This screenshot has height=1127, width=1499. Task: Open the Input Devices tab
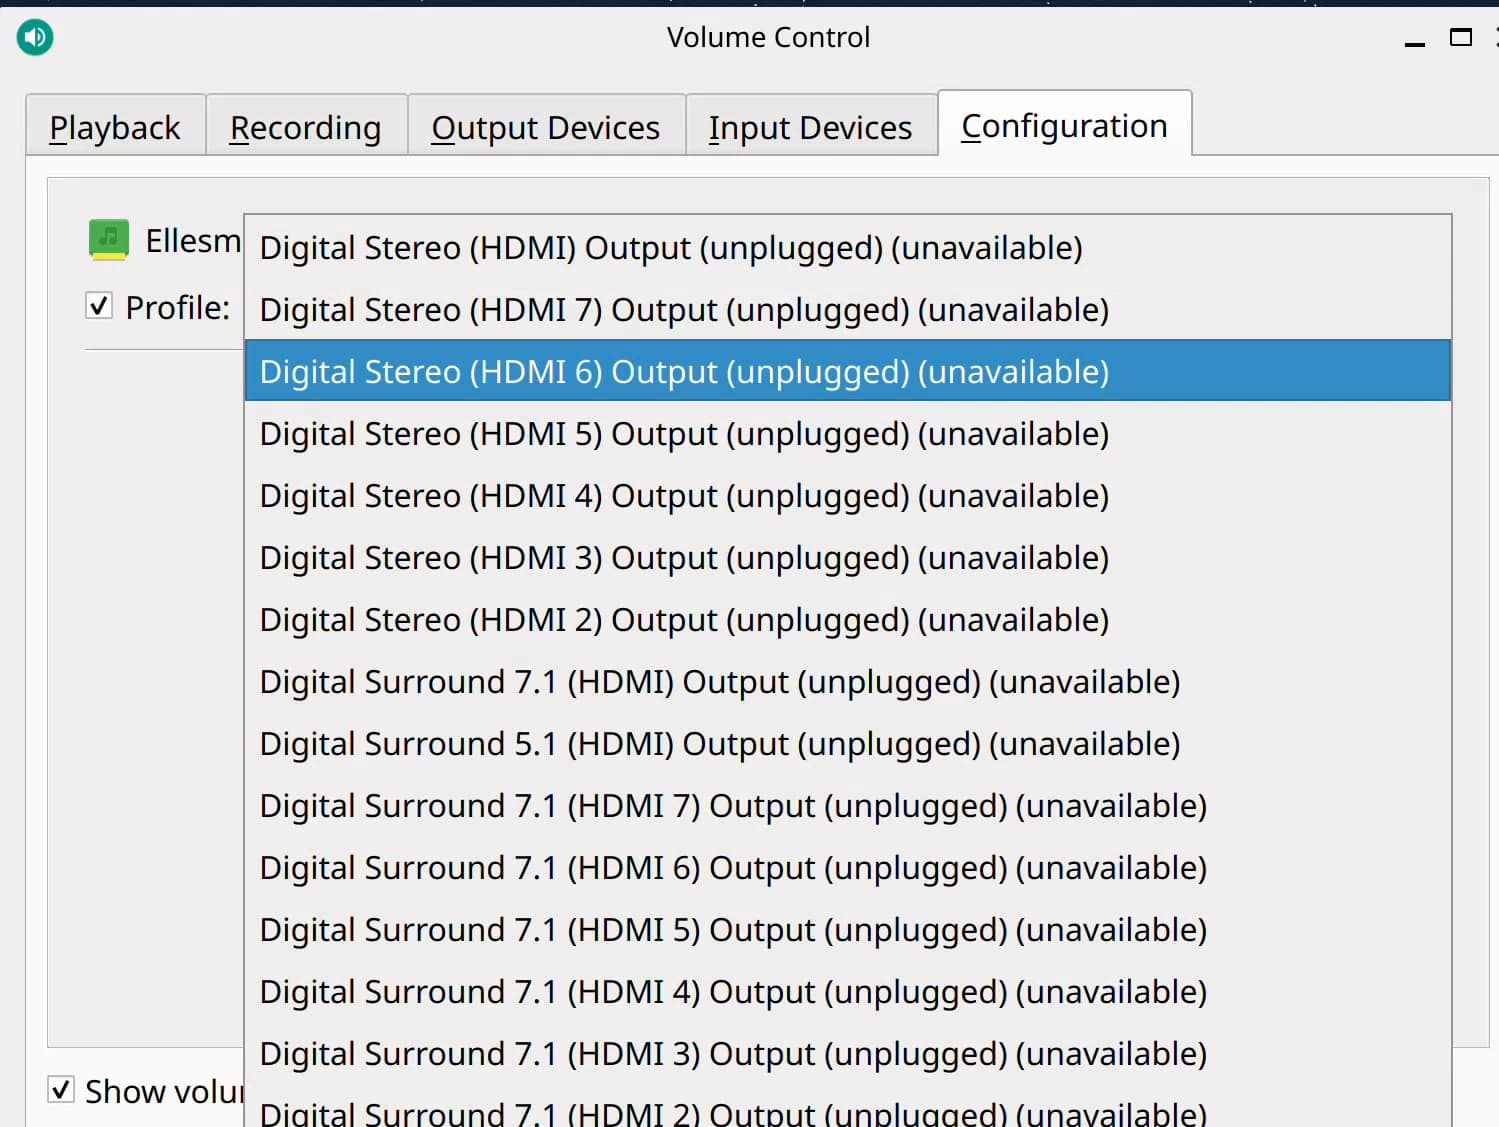[x=810, y=128]
